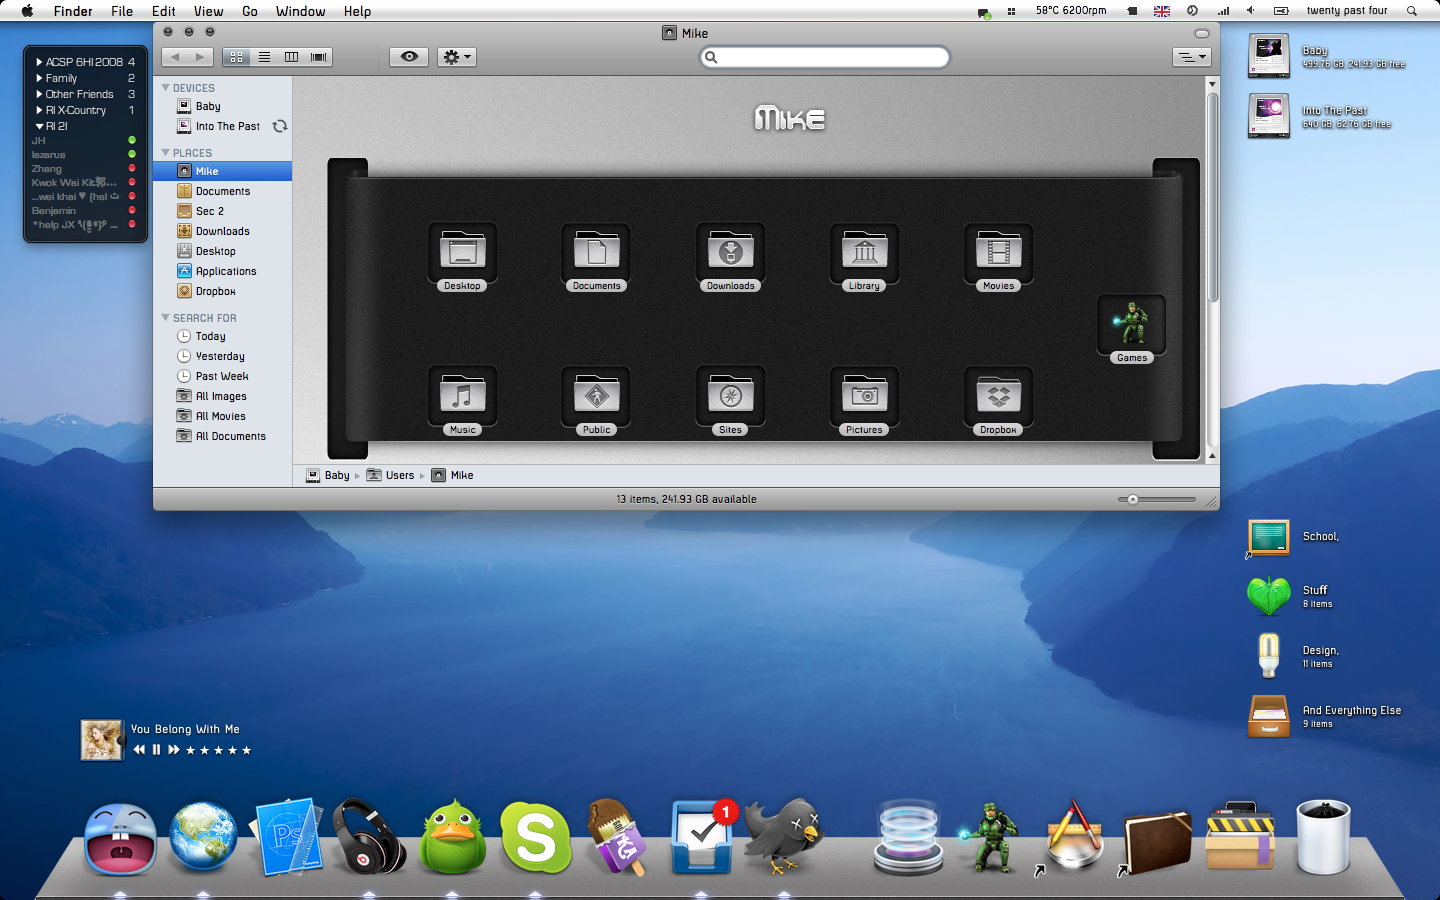The height and width of the screenshot is (900, 1440).
Task: Open the Design lightbulb desktop folder
Action: [x=1269, y=656]
